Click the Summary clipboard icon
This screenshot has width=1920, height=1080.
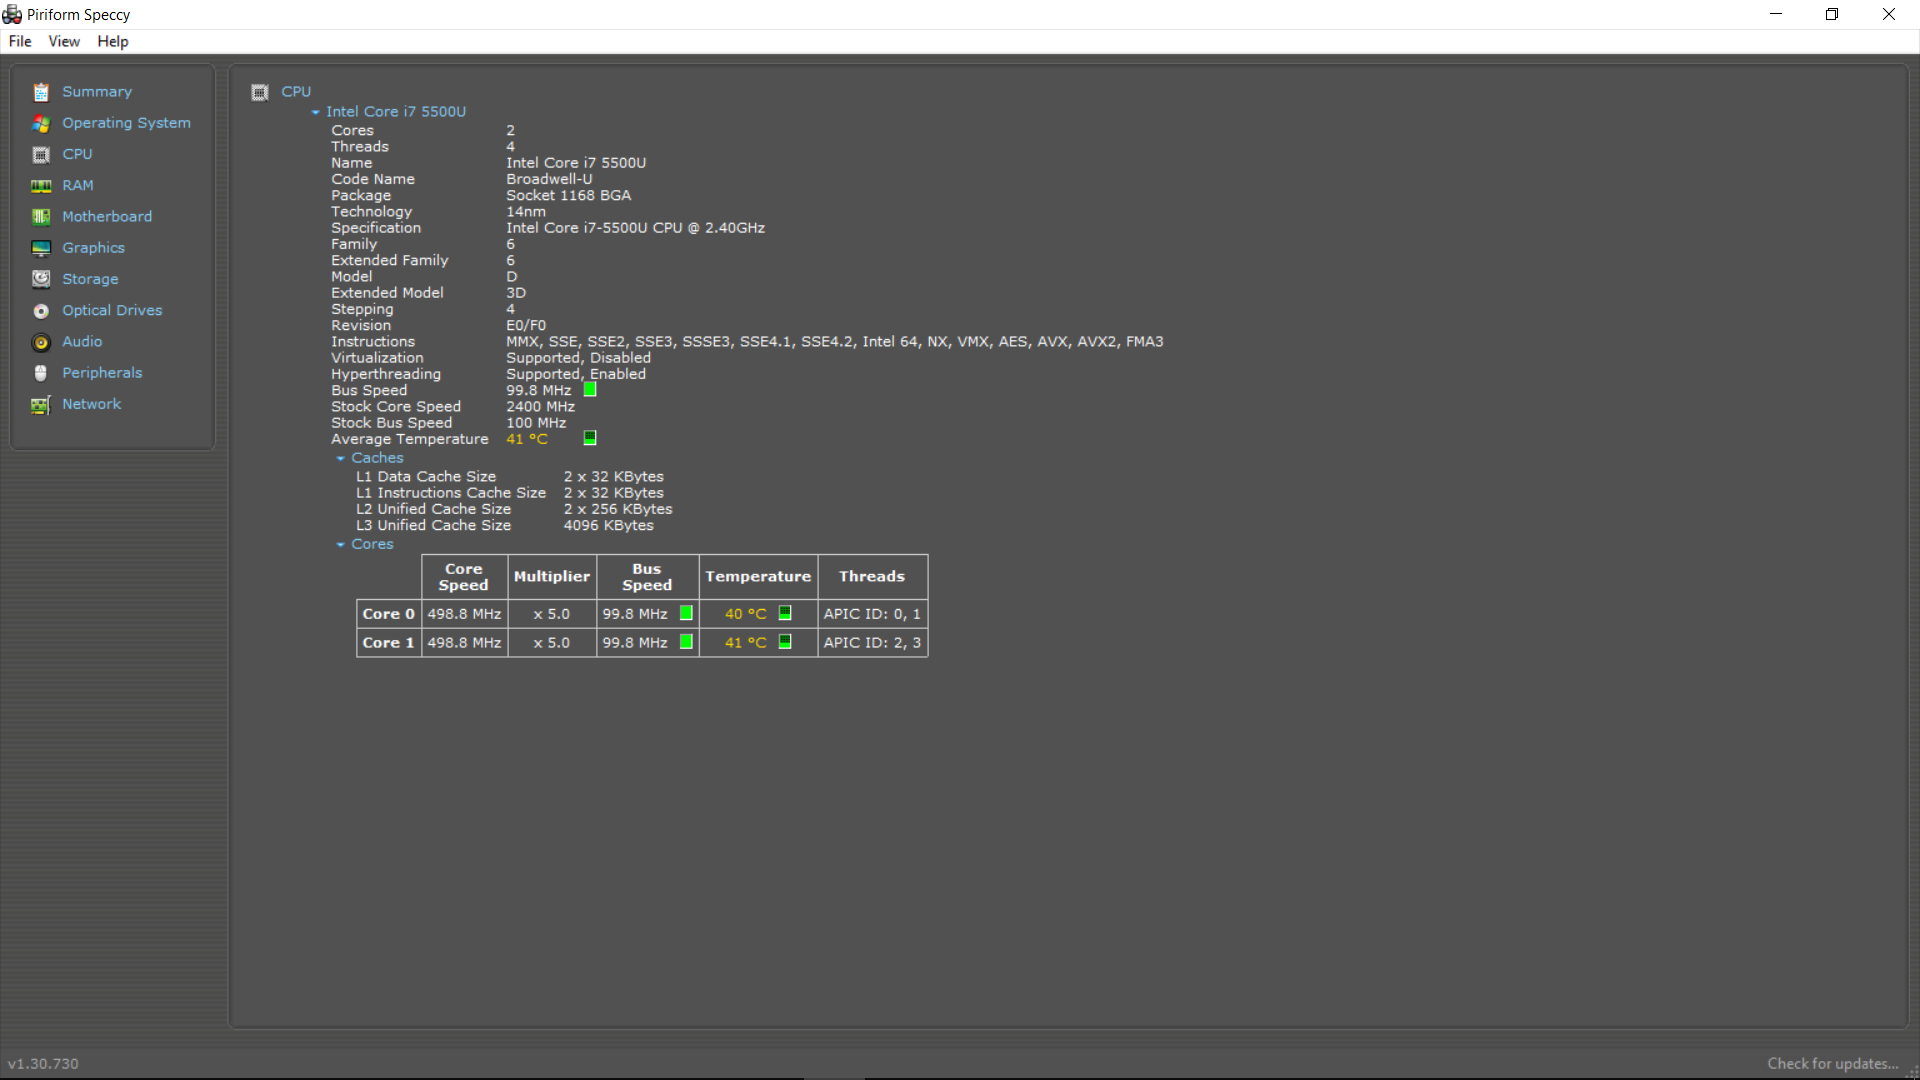[41, 92]
